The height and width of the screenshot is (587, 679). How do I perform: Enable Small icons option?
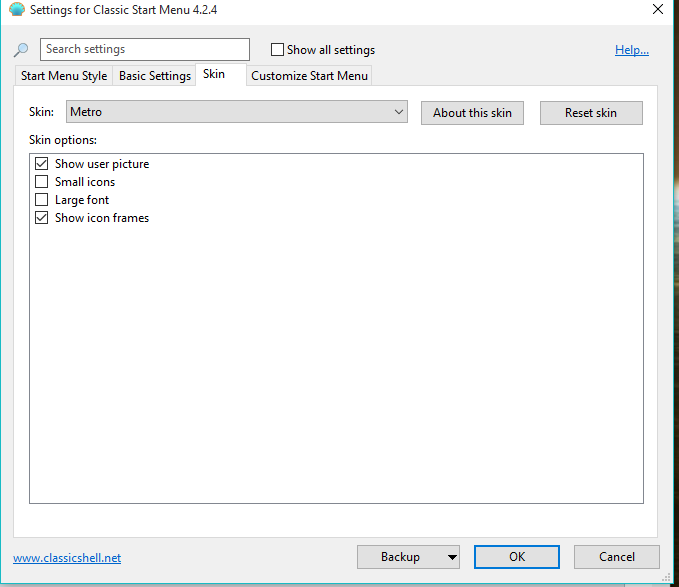click(42, 182)
